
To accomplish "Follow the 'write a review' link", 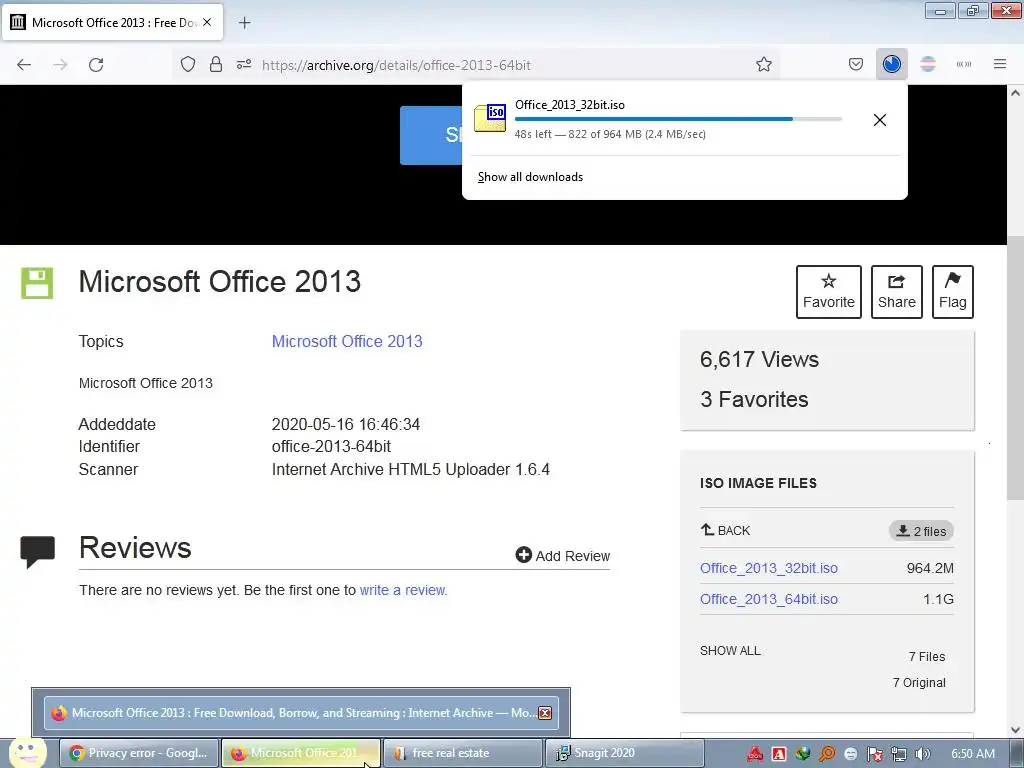I will 404,590.
